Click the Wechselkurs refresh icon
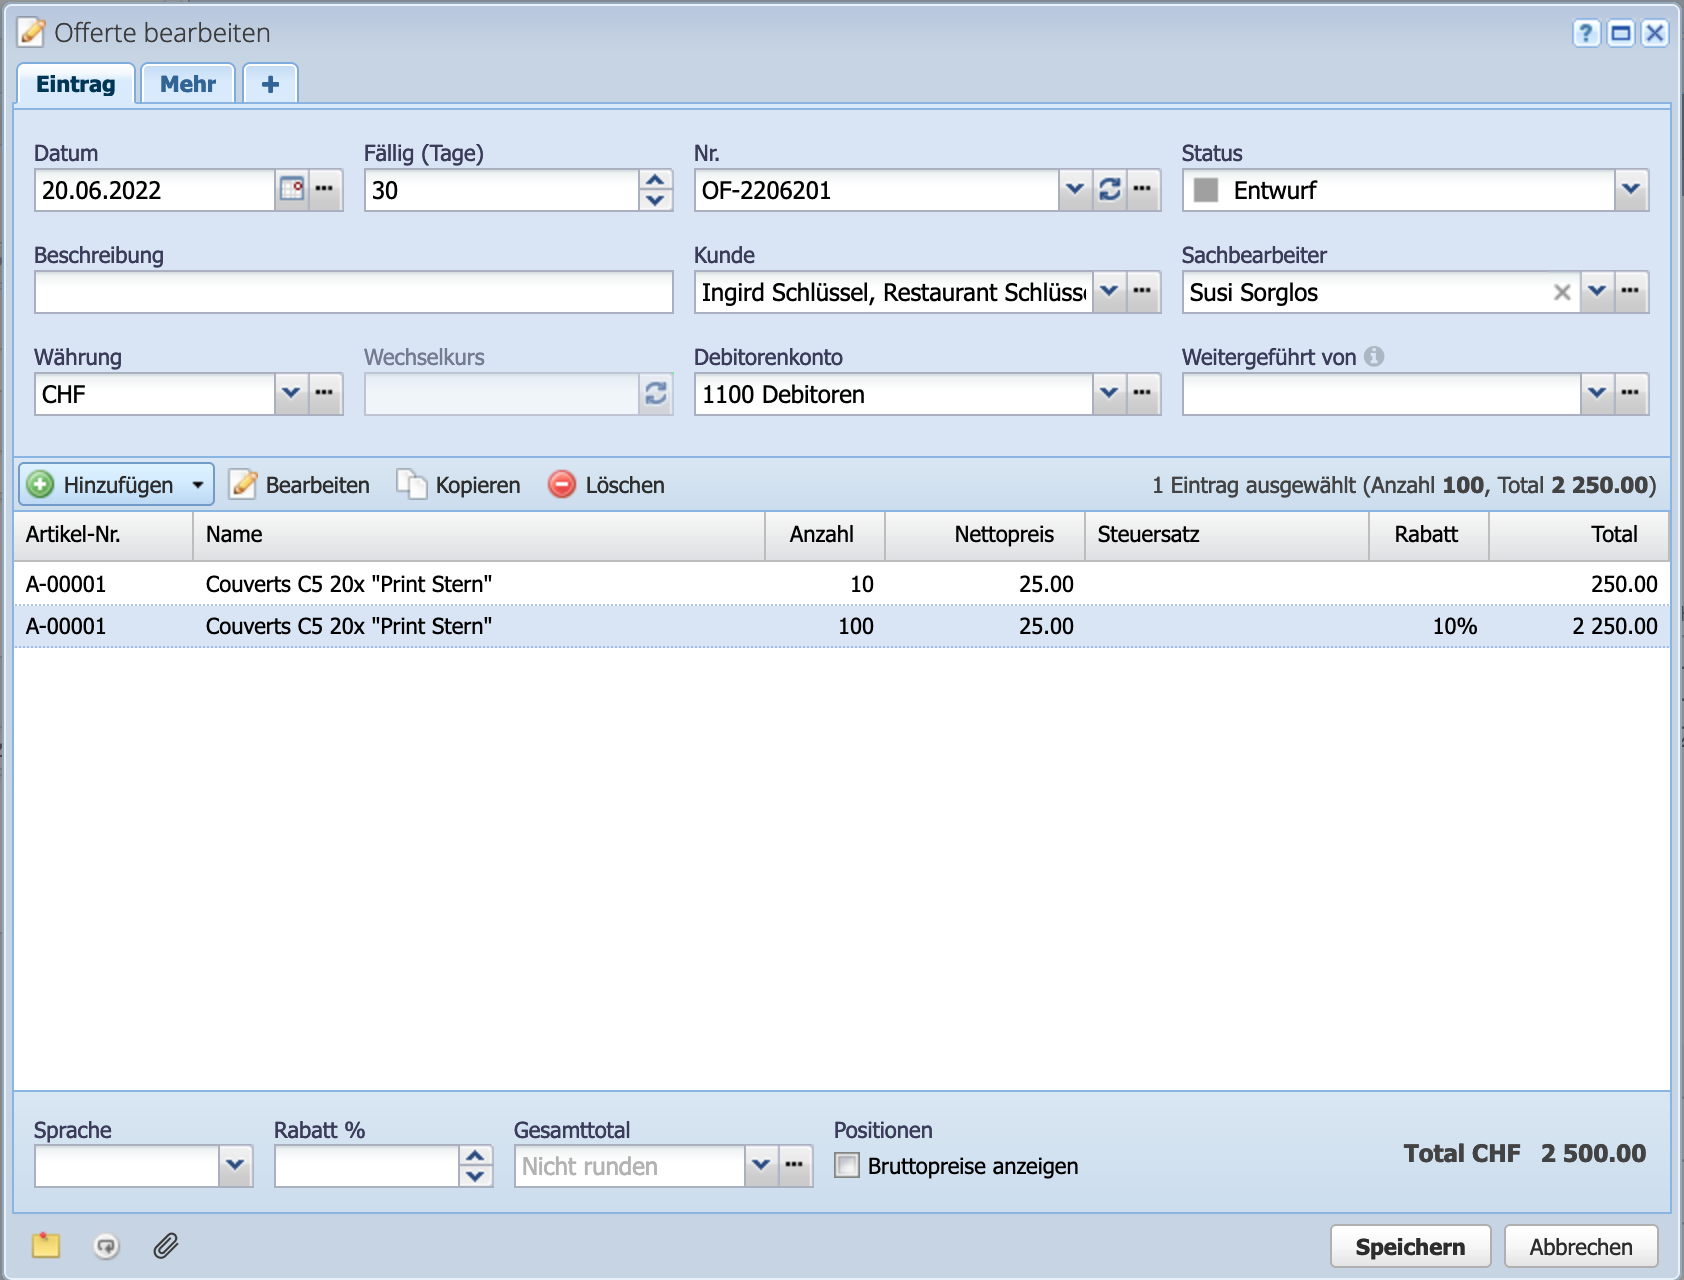 (x=655, y=394)
